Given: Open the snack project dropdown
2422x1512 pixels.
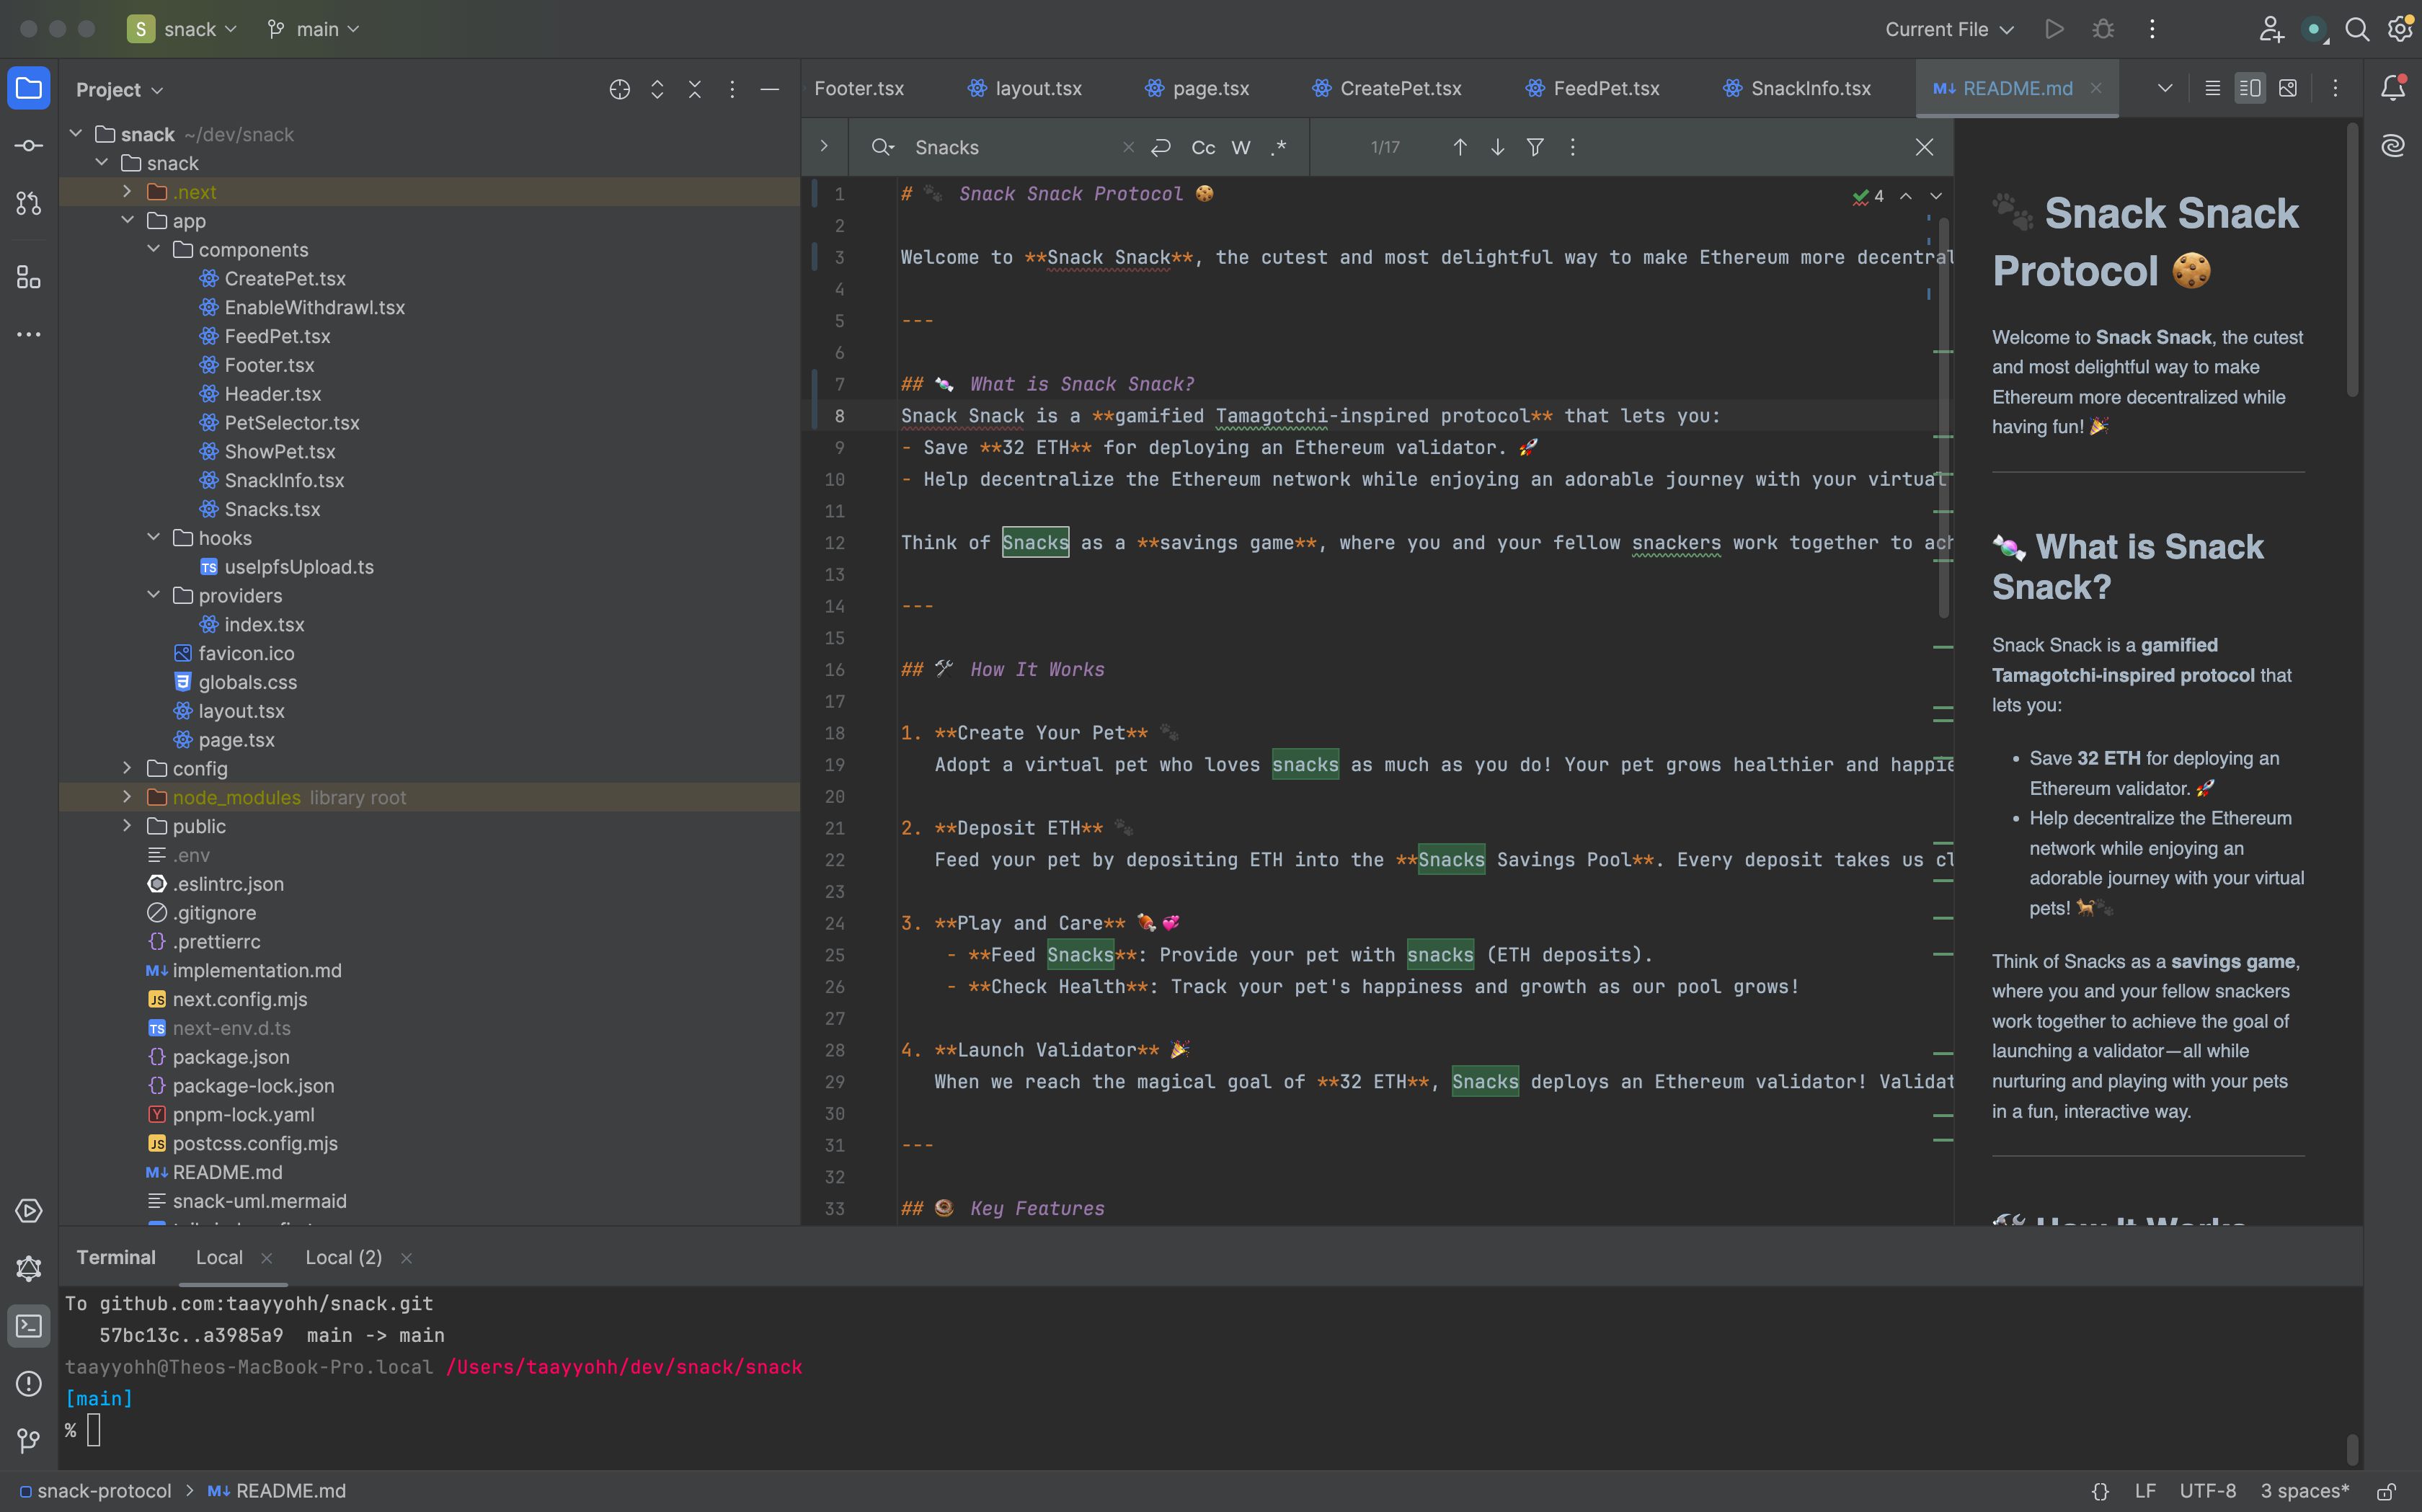Looking at the screenshot, I should click(183, 29).
